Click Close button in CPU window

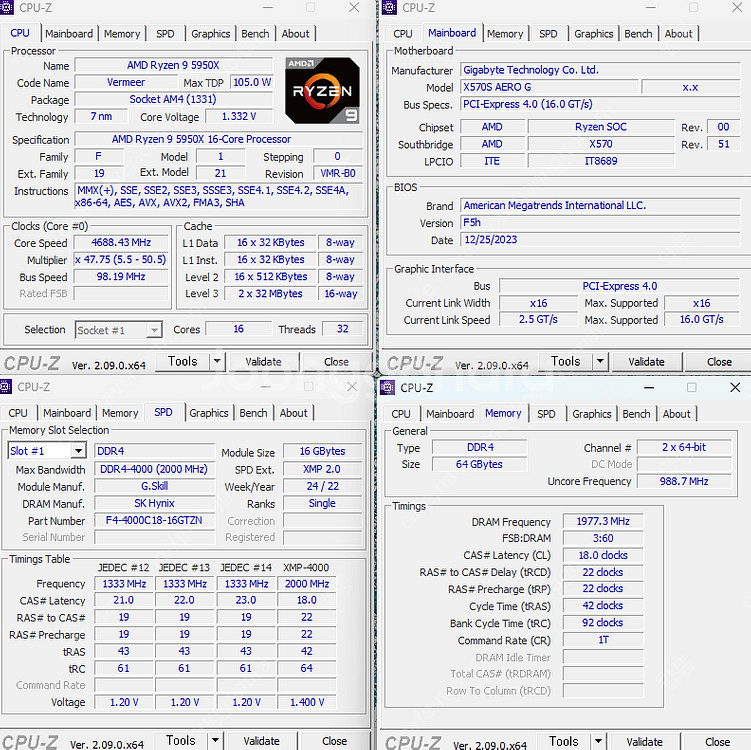click(x=336, y=362)
